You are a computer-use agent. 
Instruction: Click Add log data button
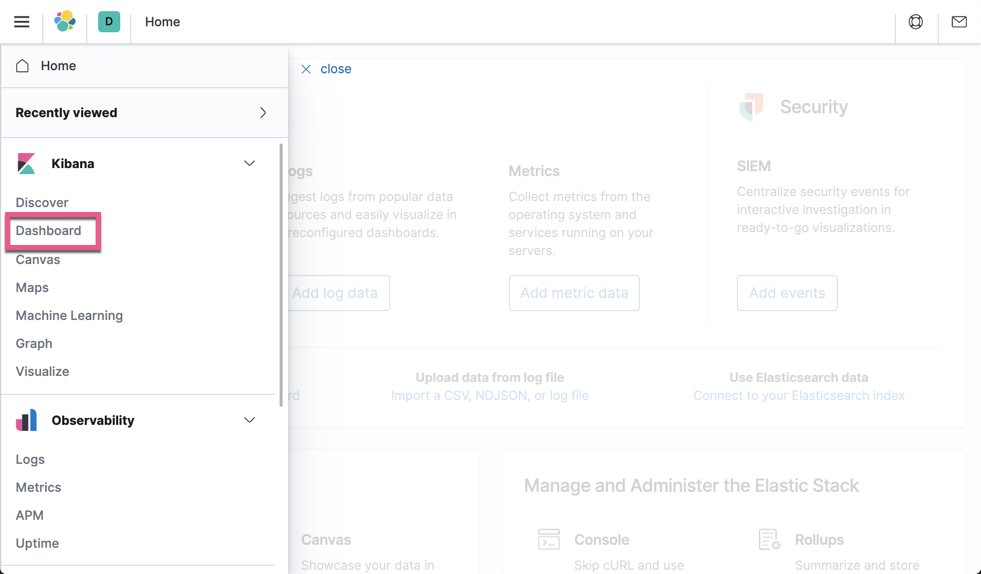tap(338, 293)
